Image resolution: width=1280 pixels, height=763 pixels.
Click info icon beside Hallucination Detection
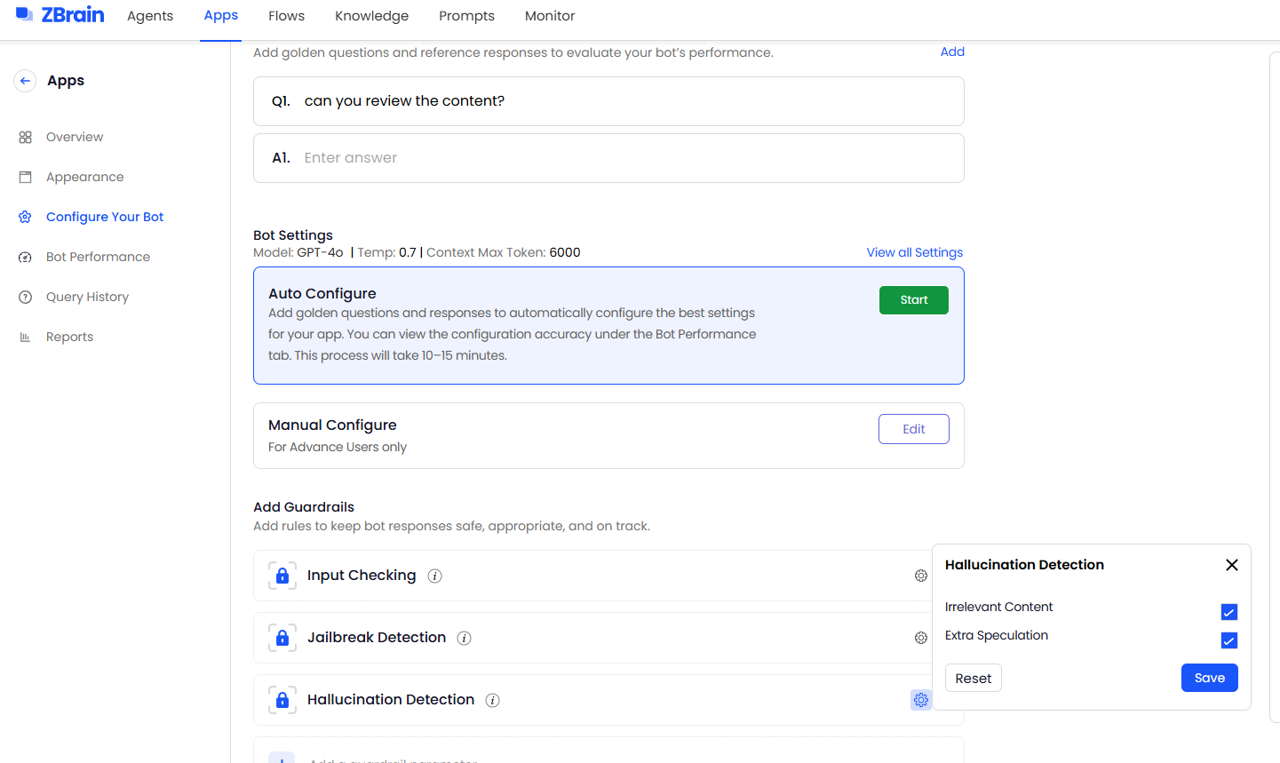(x=492, y=700)
